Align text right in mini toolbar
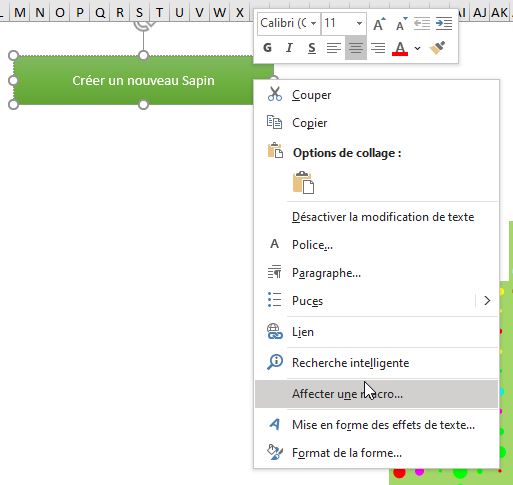Image resolution: width=513 pixels, height=485 pixels. (x=378, y=48)
